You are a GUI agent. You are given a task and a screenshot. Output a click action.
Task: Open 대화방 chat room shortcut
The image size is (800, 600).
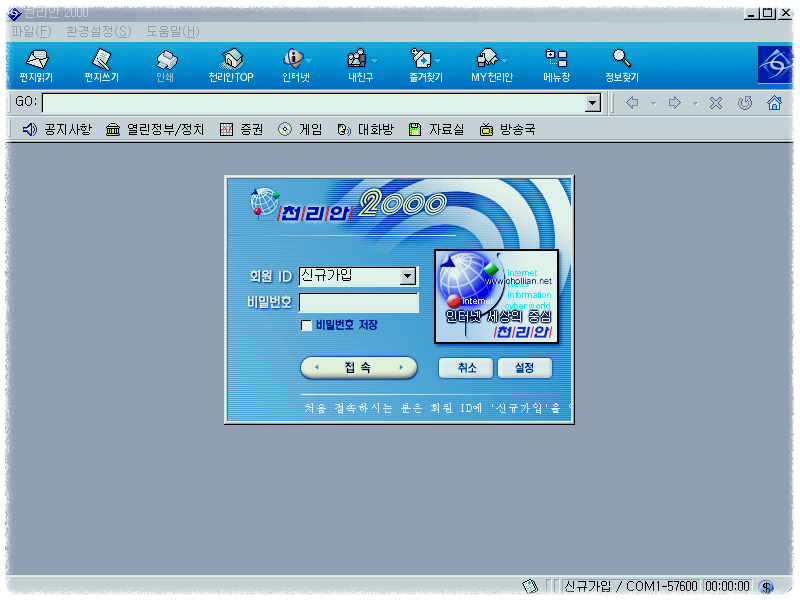(365, 130)
